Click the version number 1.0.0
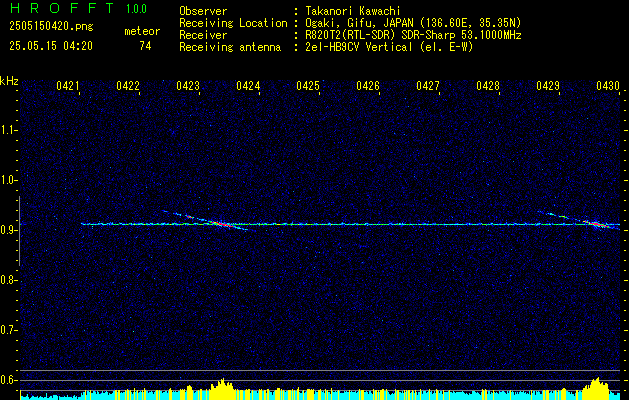 (x=136, y=9)
